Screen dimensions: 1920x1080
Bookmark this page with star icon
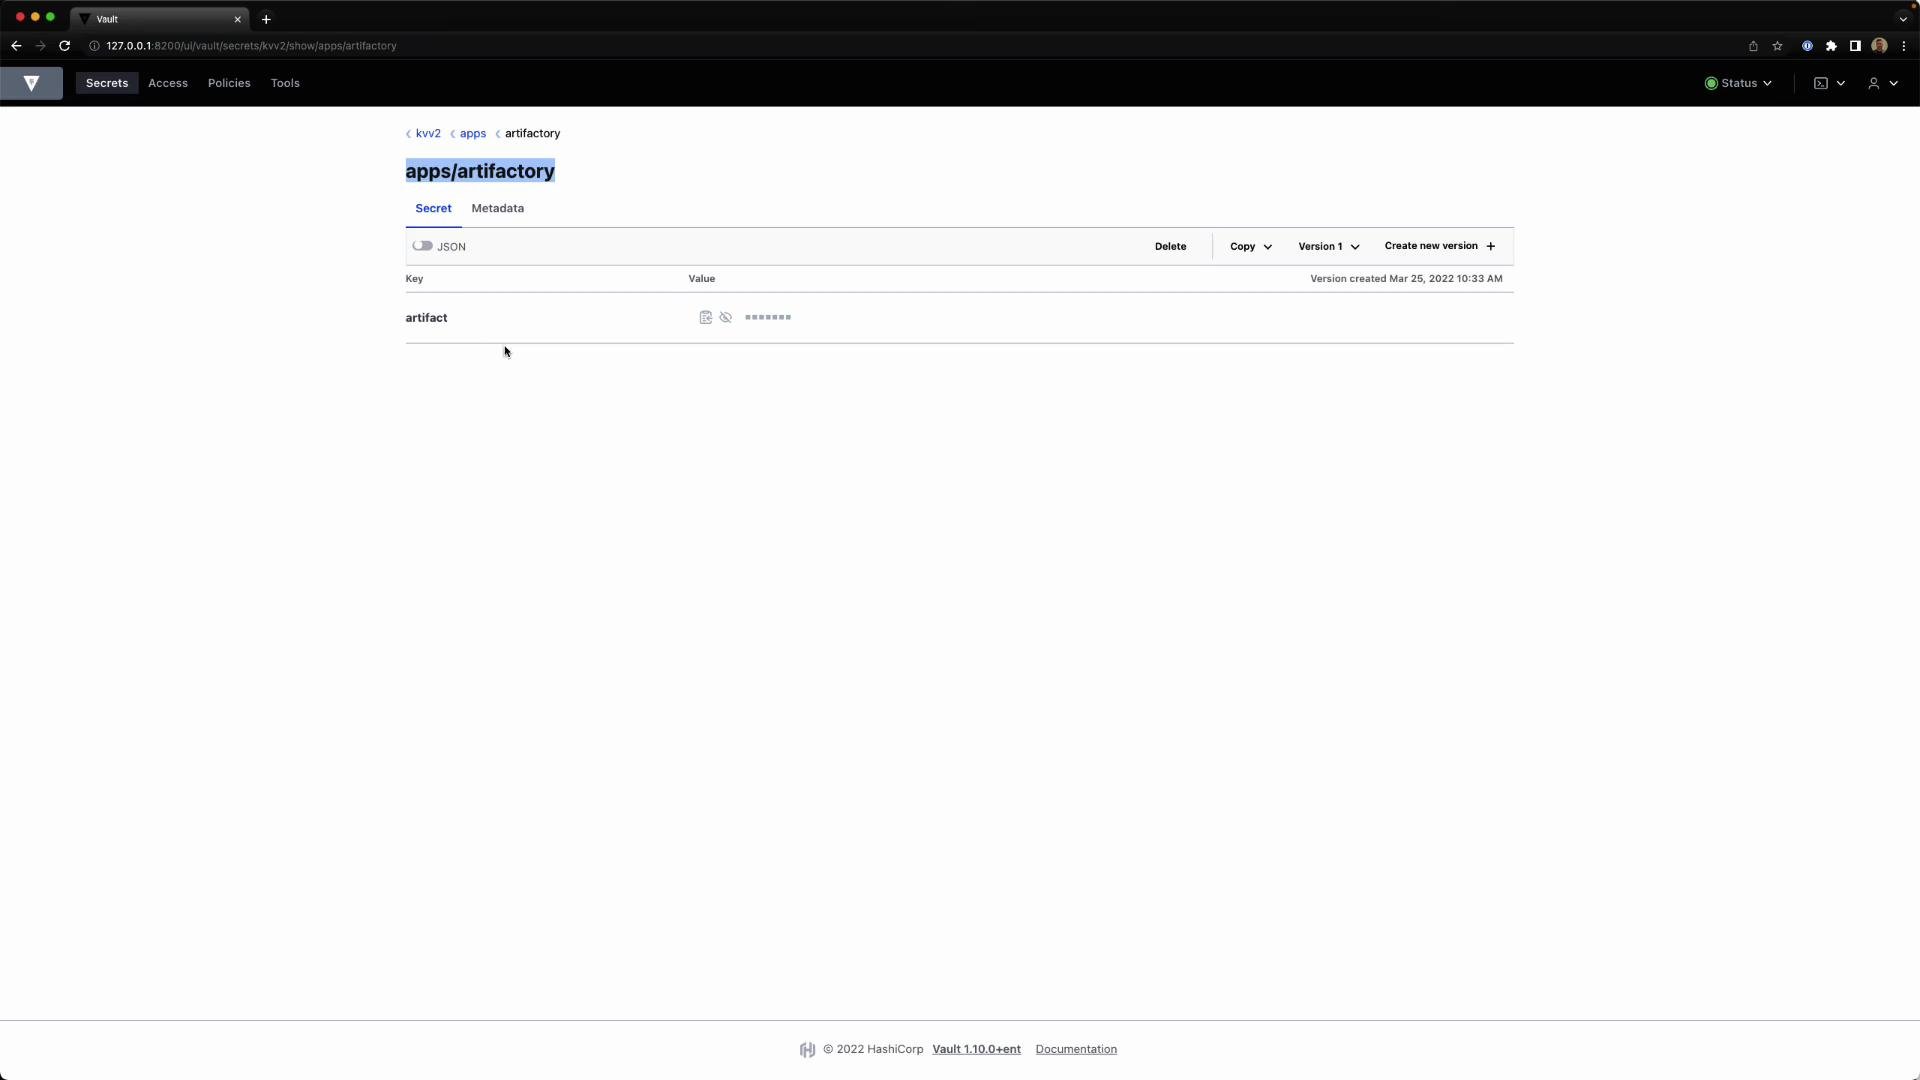[x=1777, y=46]
